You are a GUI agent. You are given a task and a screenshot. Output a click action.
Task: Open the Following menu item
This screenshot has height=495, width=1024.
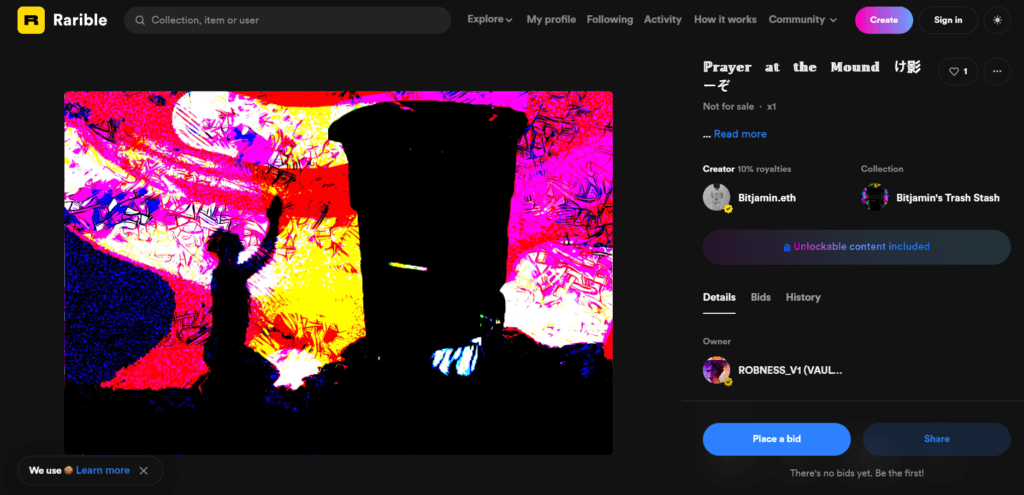(609, 20)
